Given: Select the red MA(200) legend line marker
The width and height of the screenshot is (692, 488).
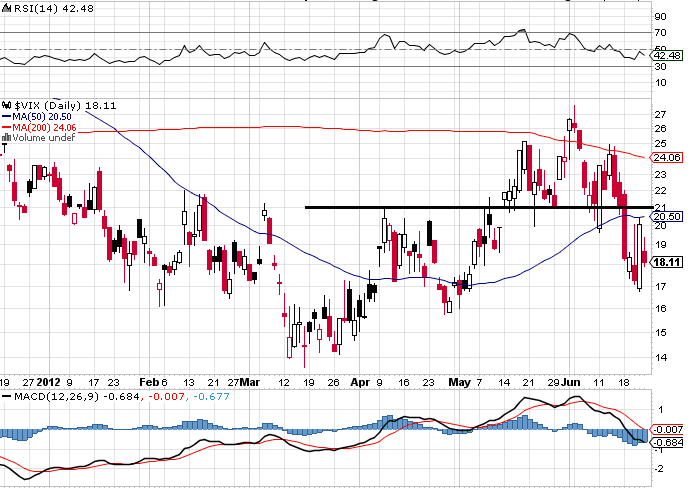Looking at the screenshot, I should click(7, 128).
